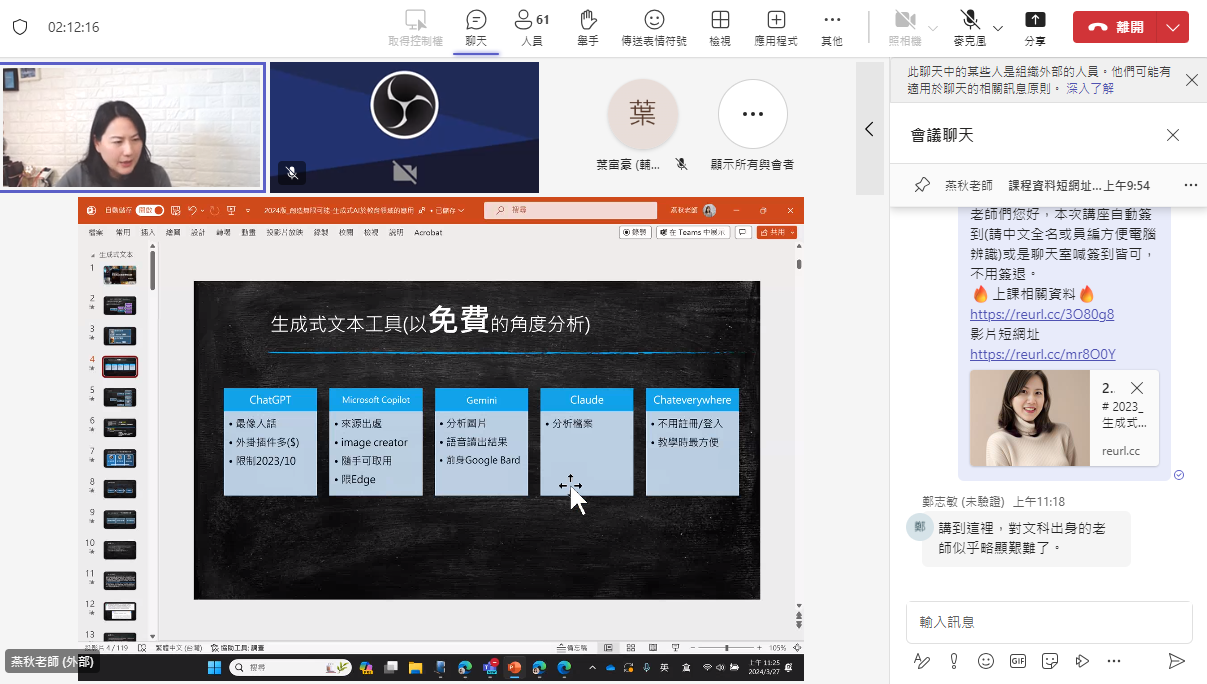
Task: Open link https://reurl.cc/3O80g8
Action: click(x=1042, y=314)
